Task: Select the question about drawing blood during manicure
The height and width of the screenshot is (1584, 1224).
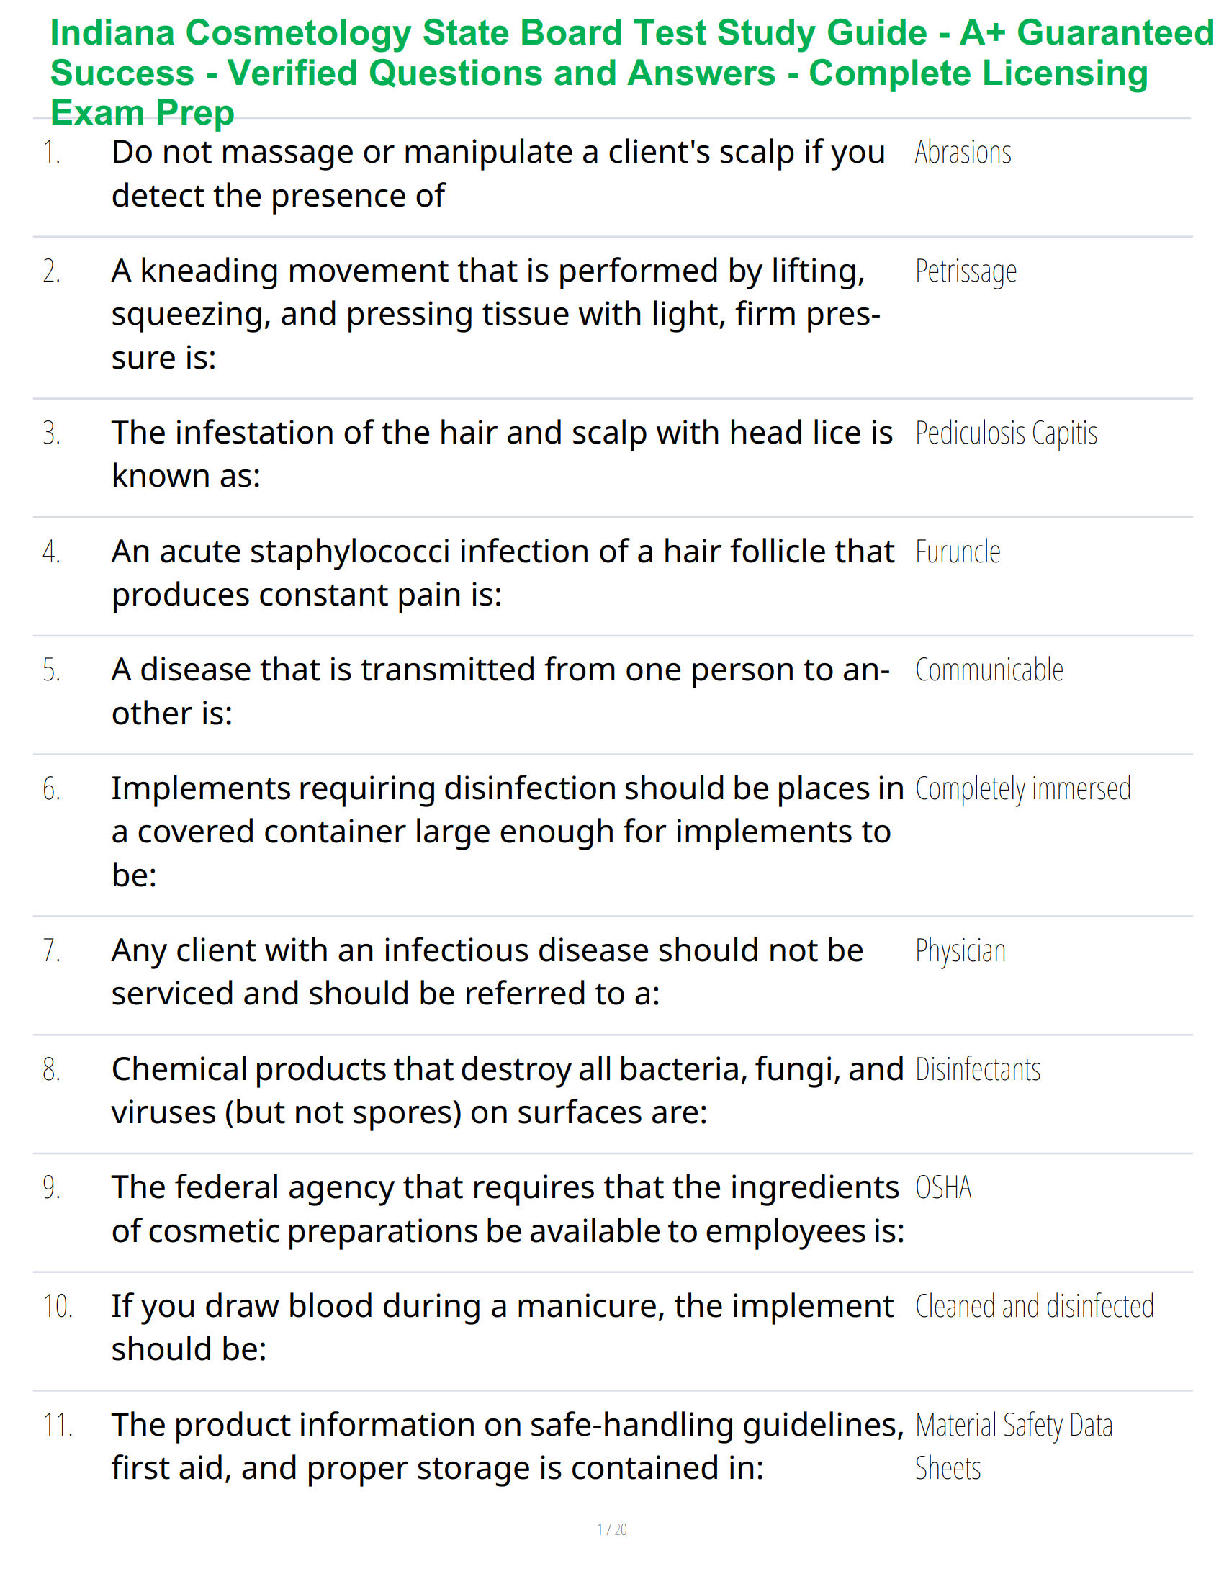Action: (501, 1327)
